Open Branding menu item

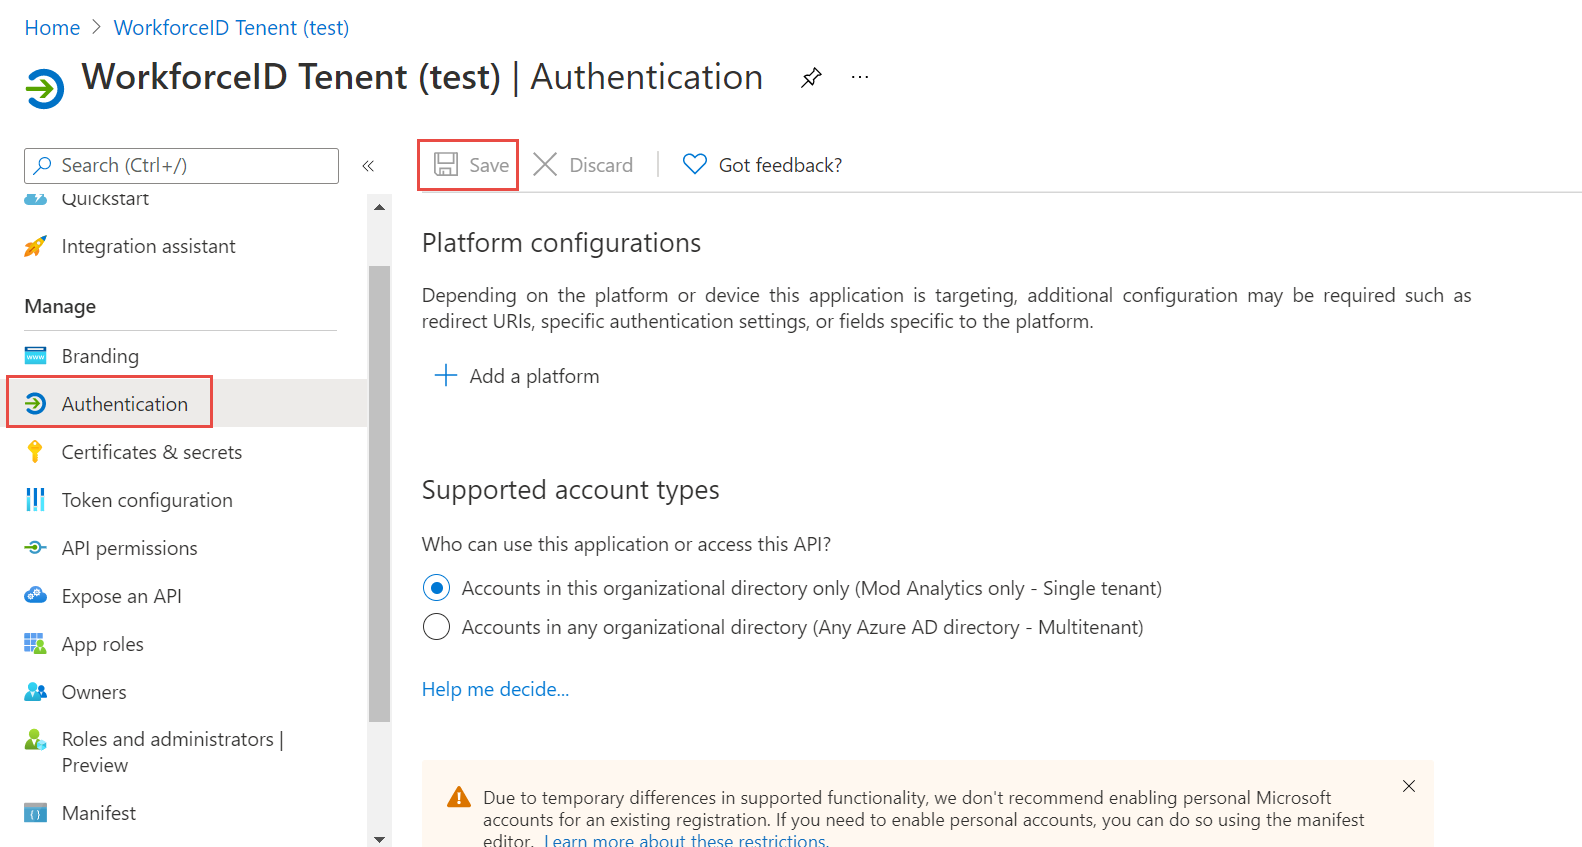100,356
